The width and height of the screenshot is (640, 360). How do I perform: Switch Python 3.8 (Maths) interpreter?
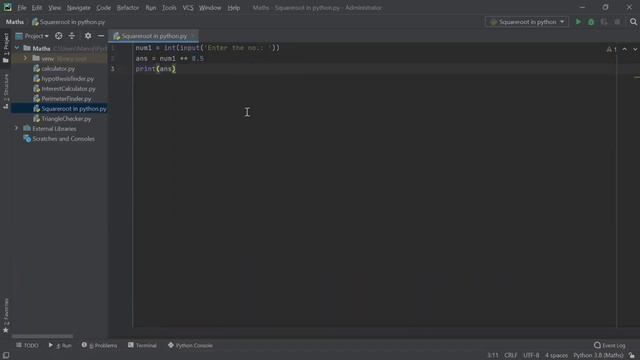pyautogui.click(x=598, y=355)
